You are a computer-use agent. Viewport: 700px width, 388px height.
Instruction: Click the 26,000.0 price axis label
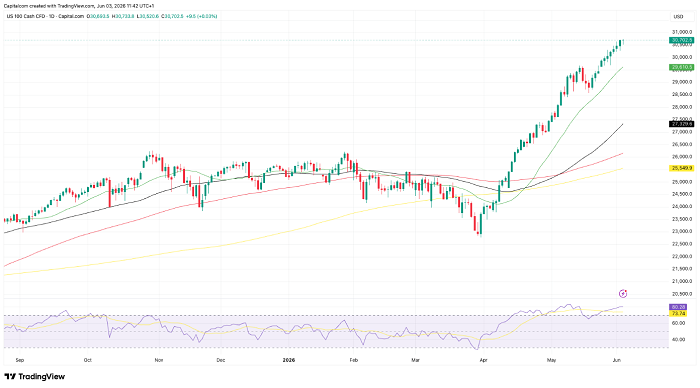682,157
